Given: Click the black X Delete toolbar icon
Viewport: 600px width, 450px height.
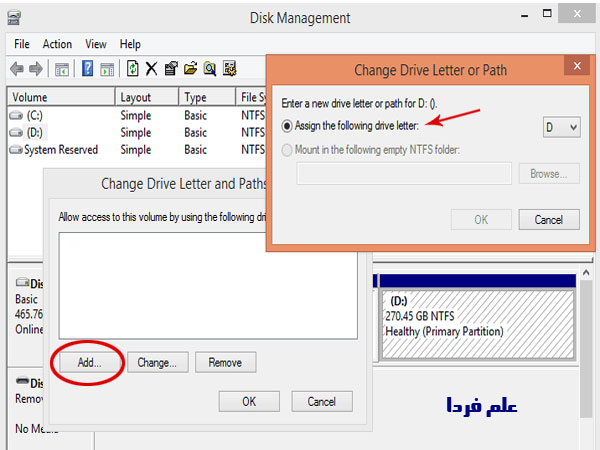Looking at the screenshot, I should (x=151, y=68).
